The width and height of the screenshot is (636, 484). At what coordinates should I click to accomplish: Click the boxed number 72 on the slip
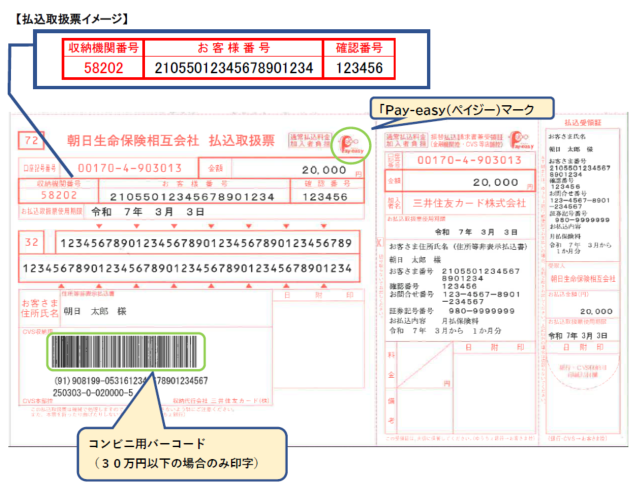[31, 140]
